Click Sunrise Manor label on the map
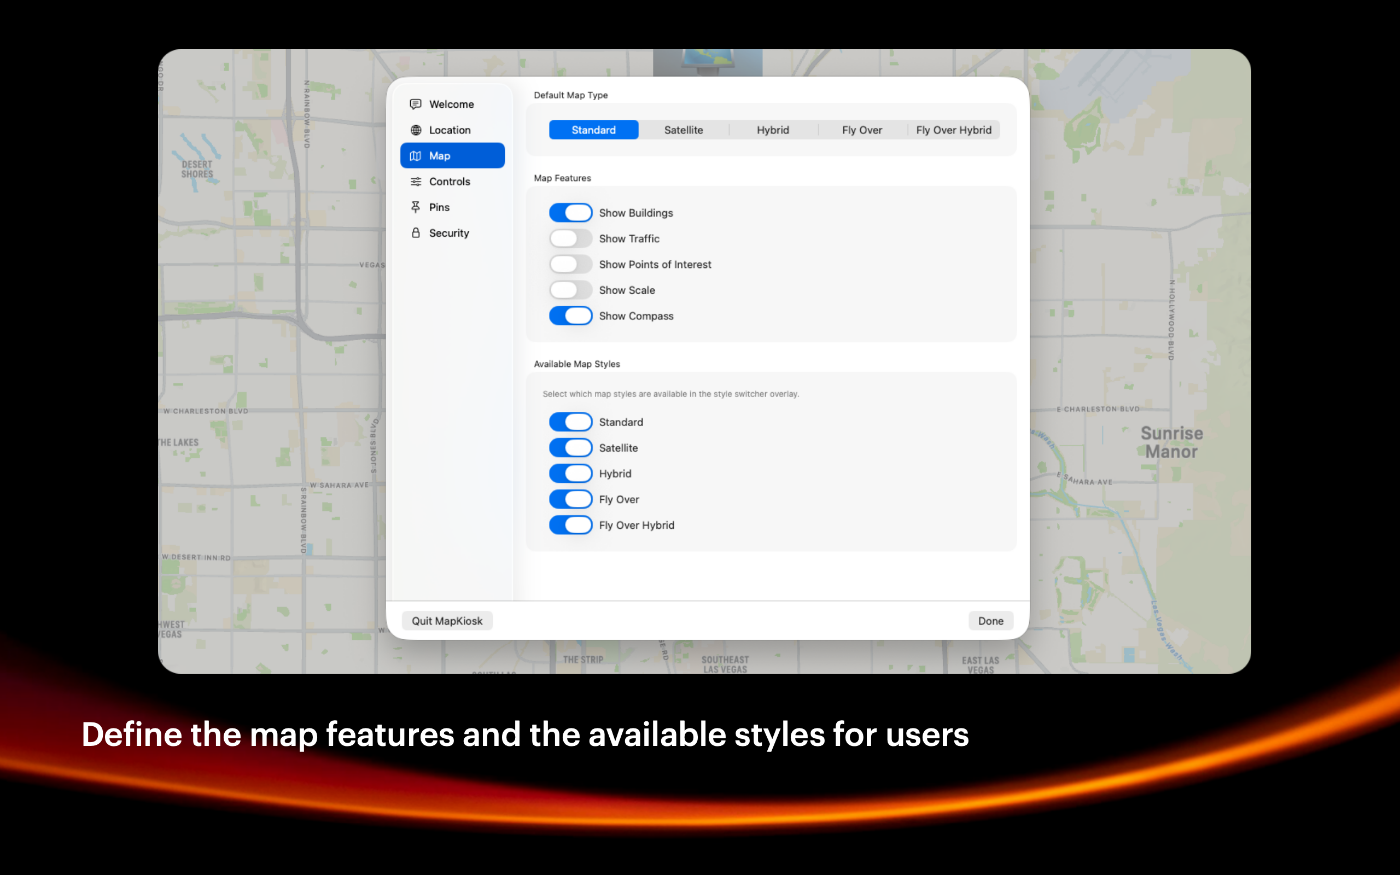The height and width of the screenshot is (875, 1400). [1172, 442]
